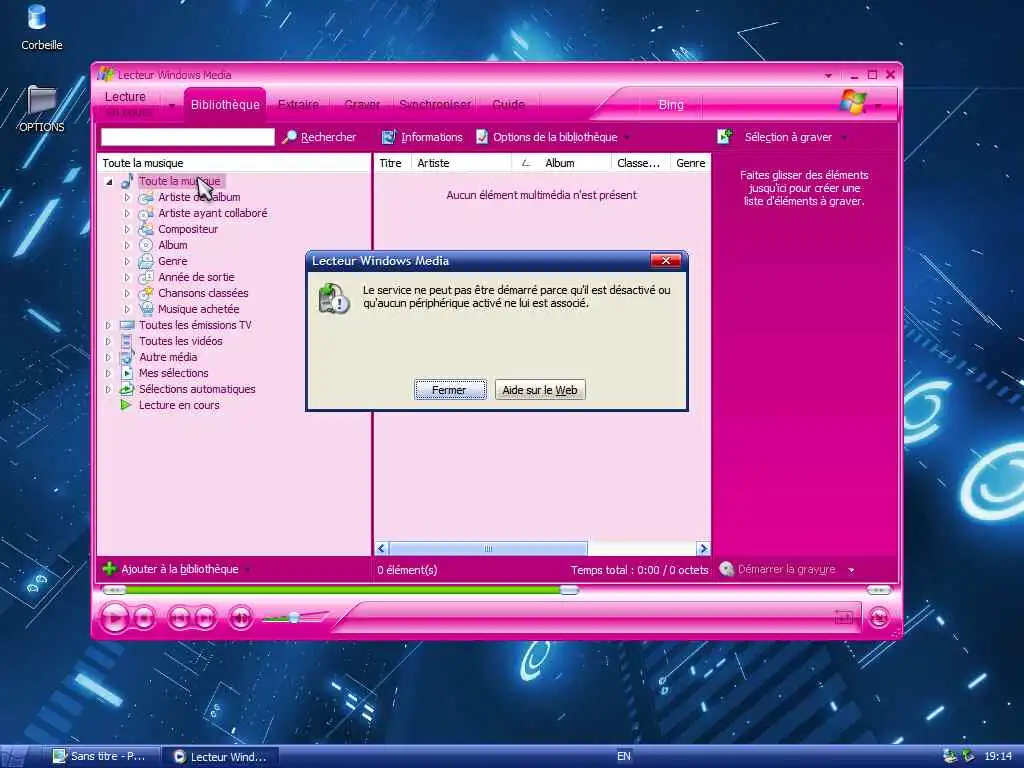Close the Lecteur Windows Media error dialog
Viewport: 1024px width, 768px height.
click(x=665, y=261)
